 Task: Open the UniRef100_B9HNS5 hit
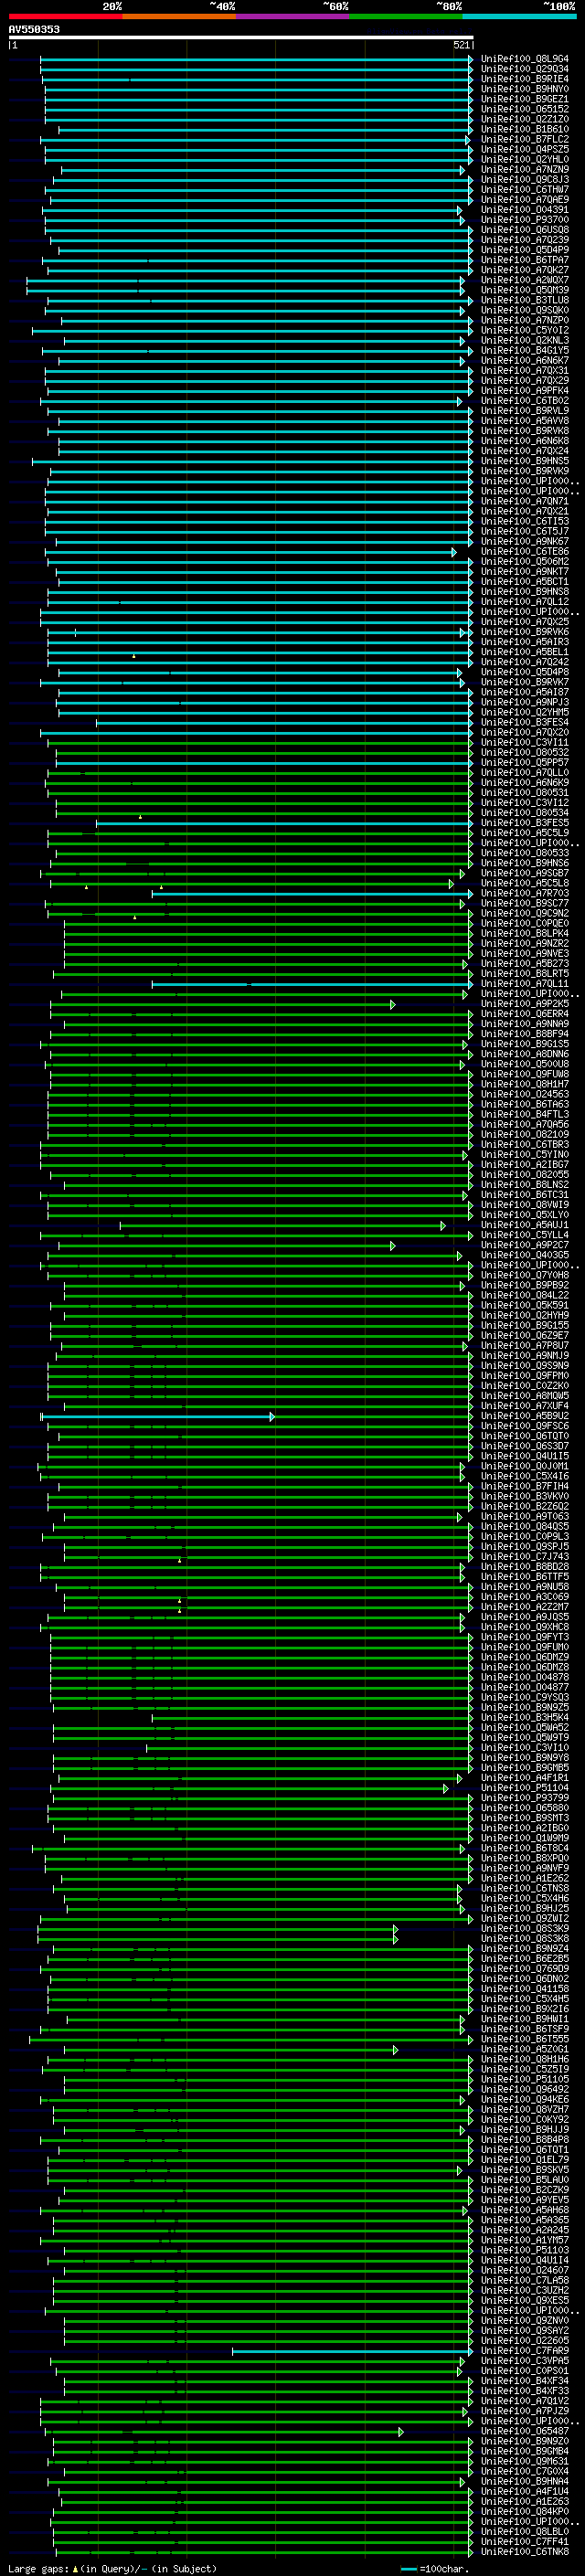[x=525, y=461]
